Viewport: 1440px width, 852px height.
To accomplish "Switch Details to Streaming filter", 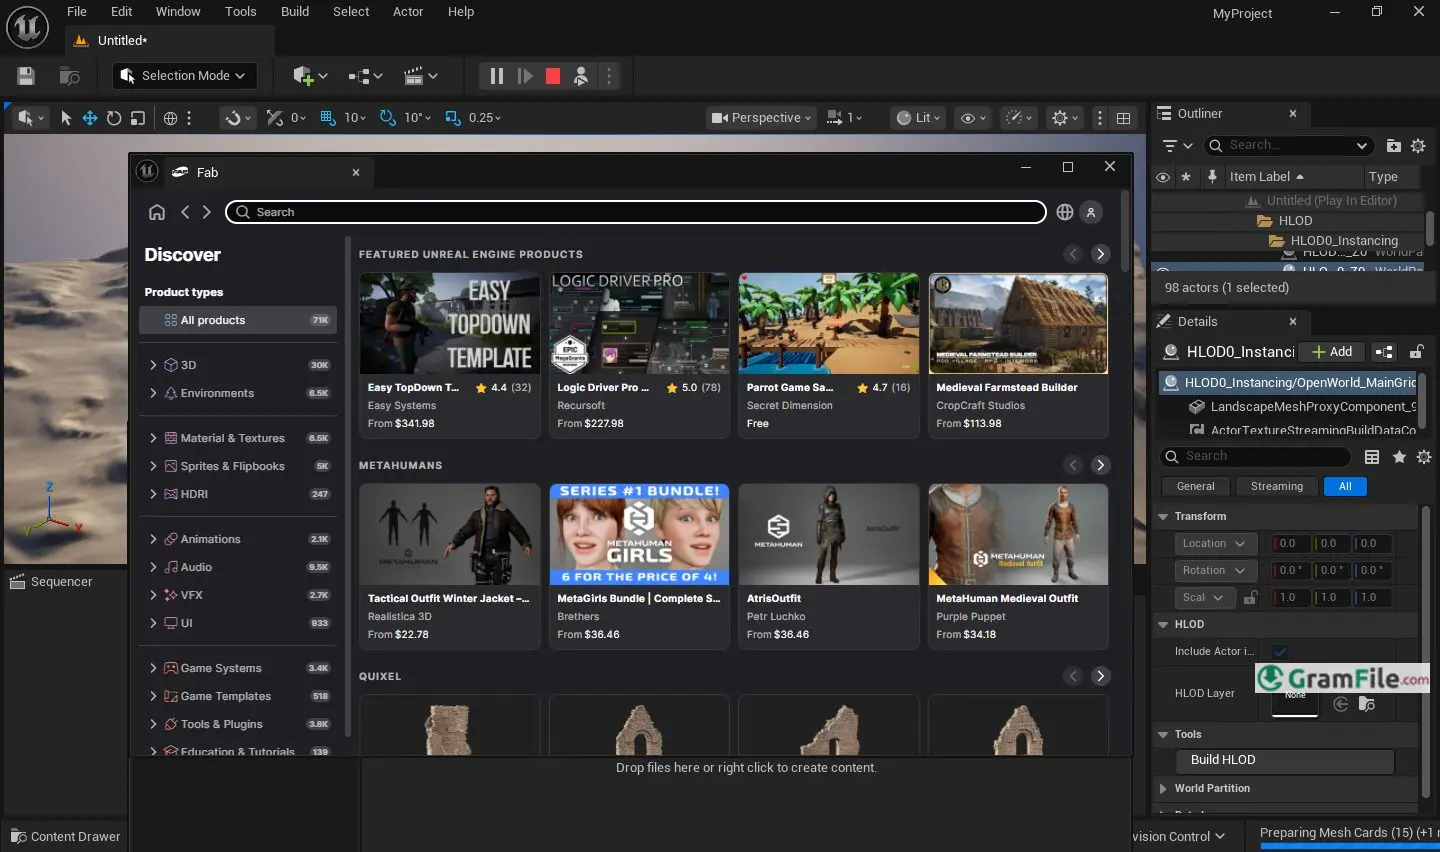I will point(1277,487).
